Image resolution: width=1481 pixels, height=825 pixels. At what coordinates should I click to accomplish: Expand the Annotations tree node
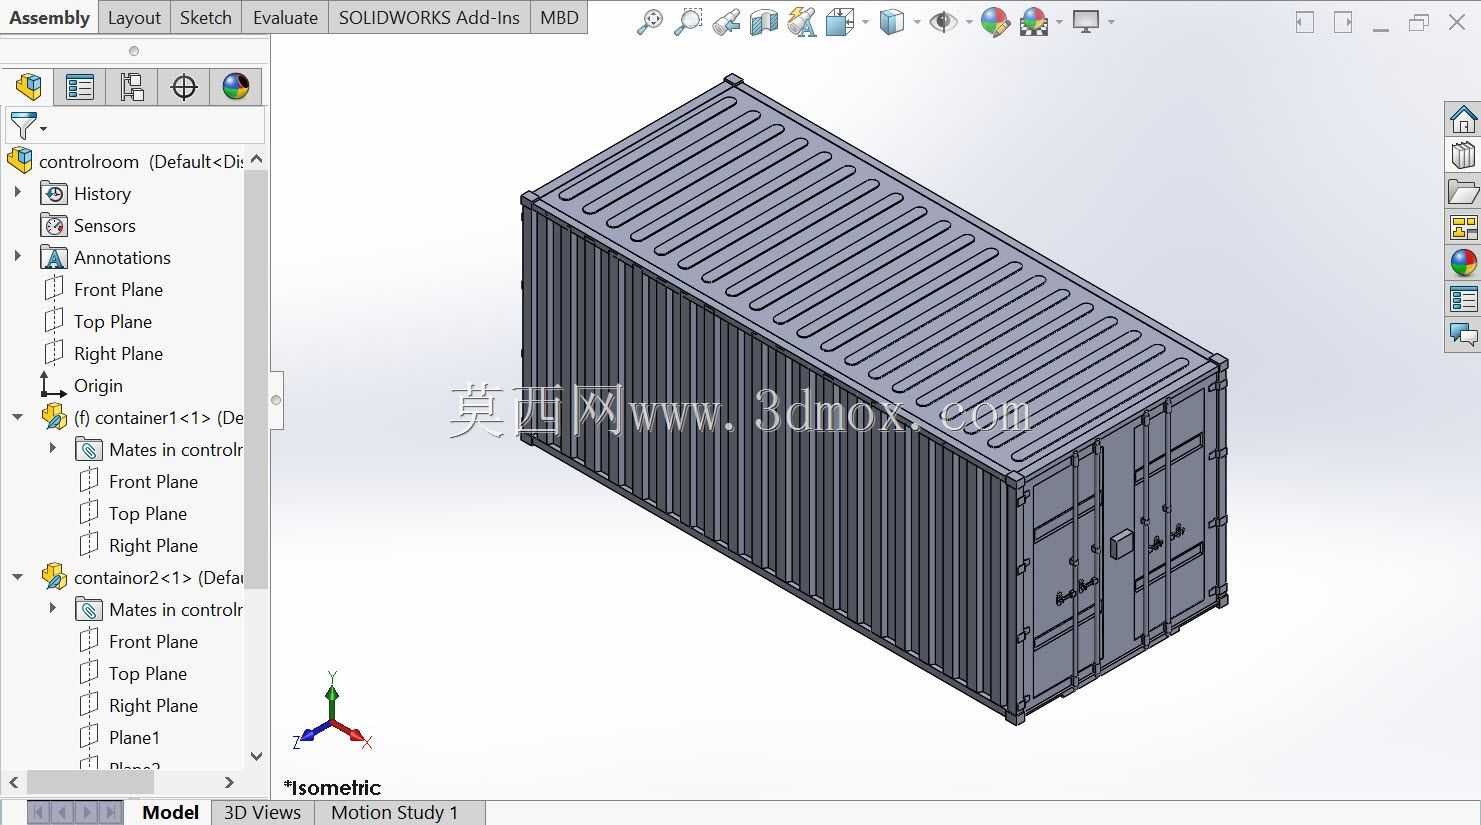coord(17,257)
